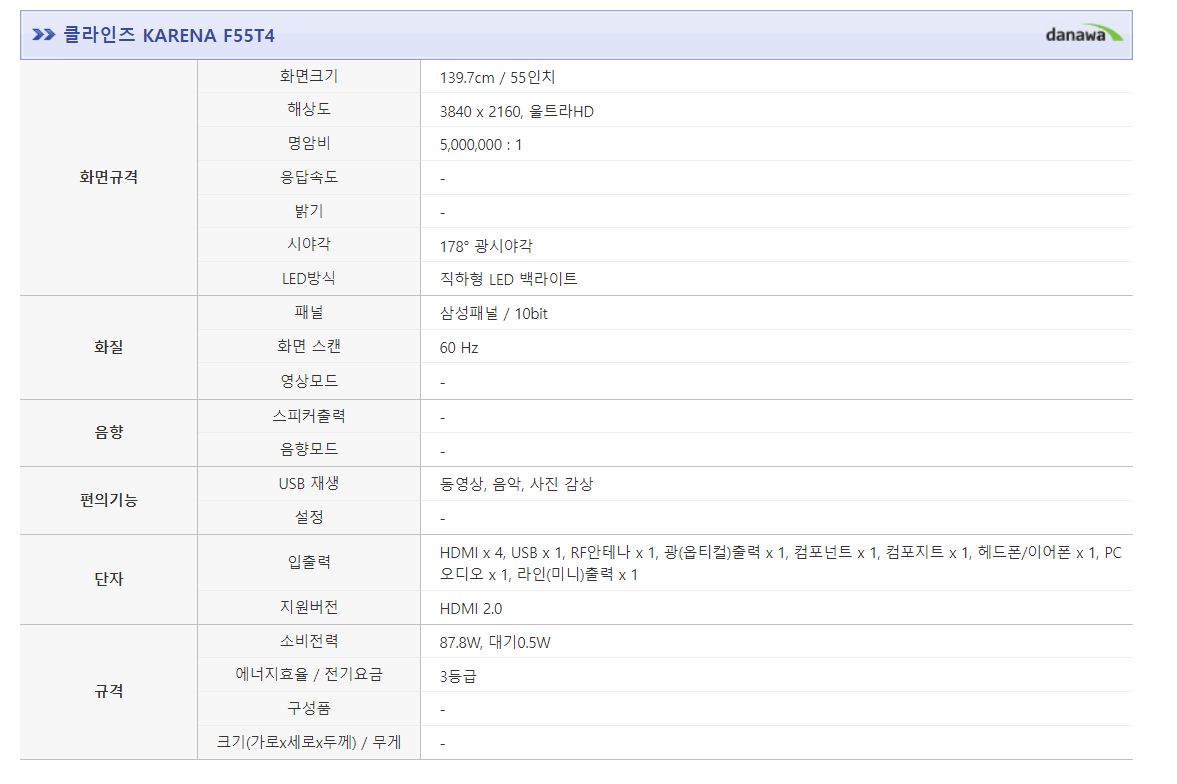
Task: Click the value 5,000,000 : 1
Action: point(481,145)
